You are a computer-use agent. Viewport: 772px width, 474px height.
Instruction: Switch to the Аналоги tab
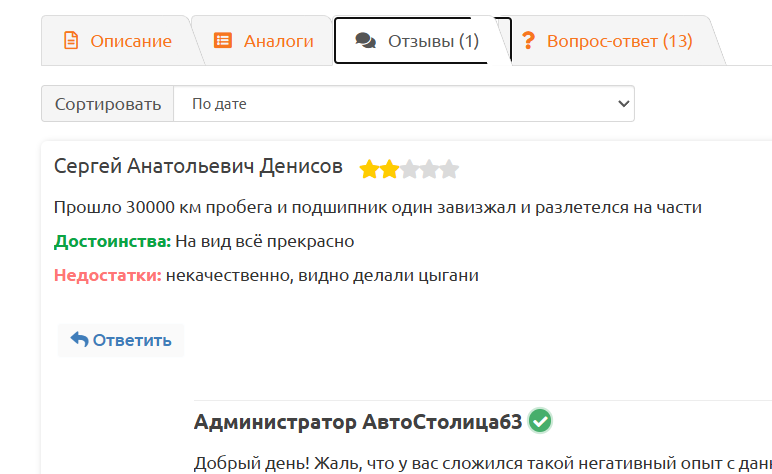263,41
